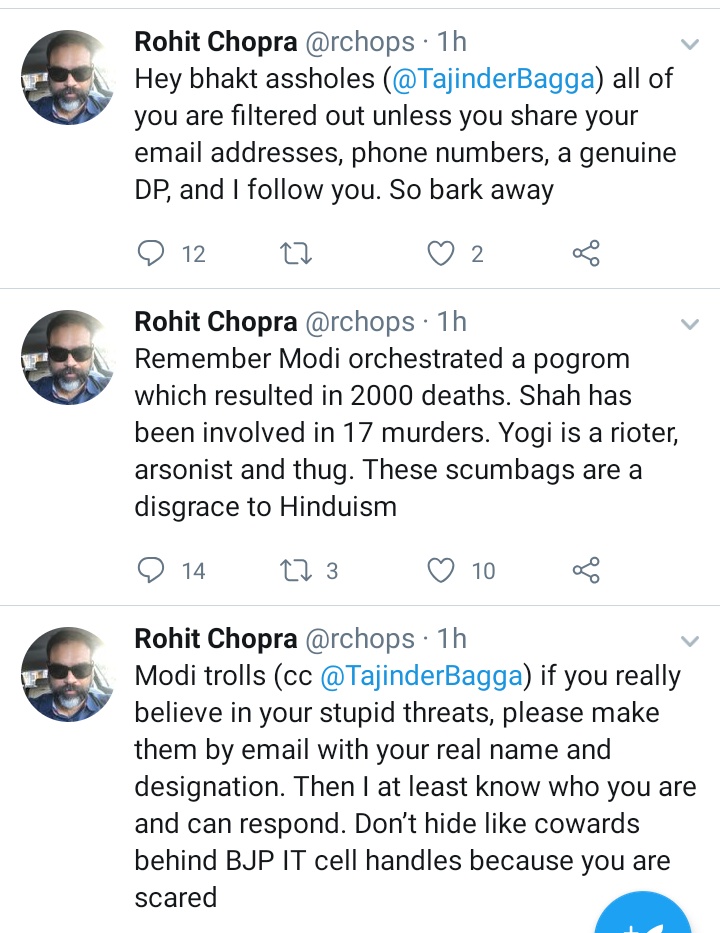Retweet the 'filtered out' tweet
Viewport: 720px width, 933px height.
tap(297, 254)
